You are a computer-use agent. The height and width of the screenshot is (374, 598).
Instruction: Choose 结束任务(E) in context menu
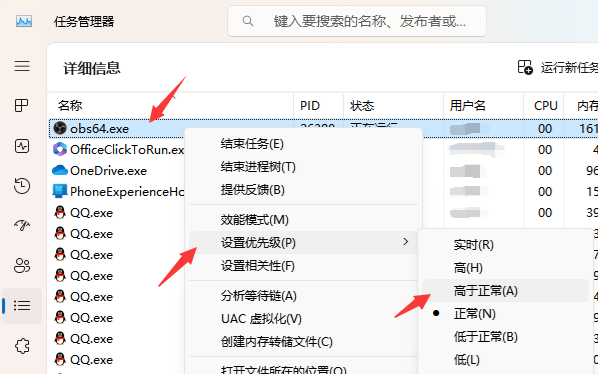[x=304, y=144]
